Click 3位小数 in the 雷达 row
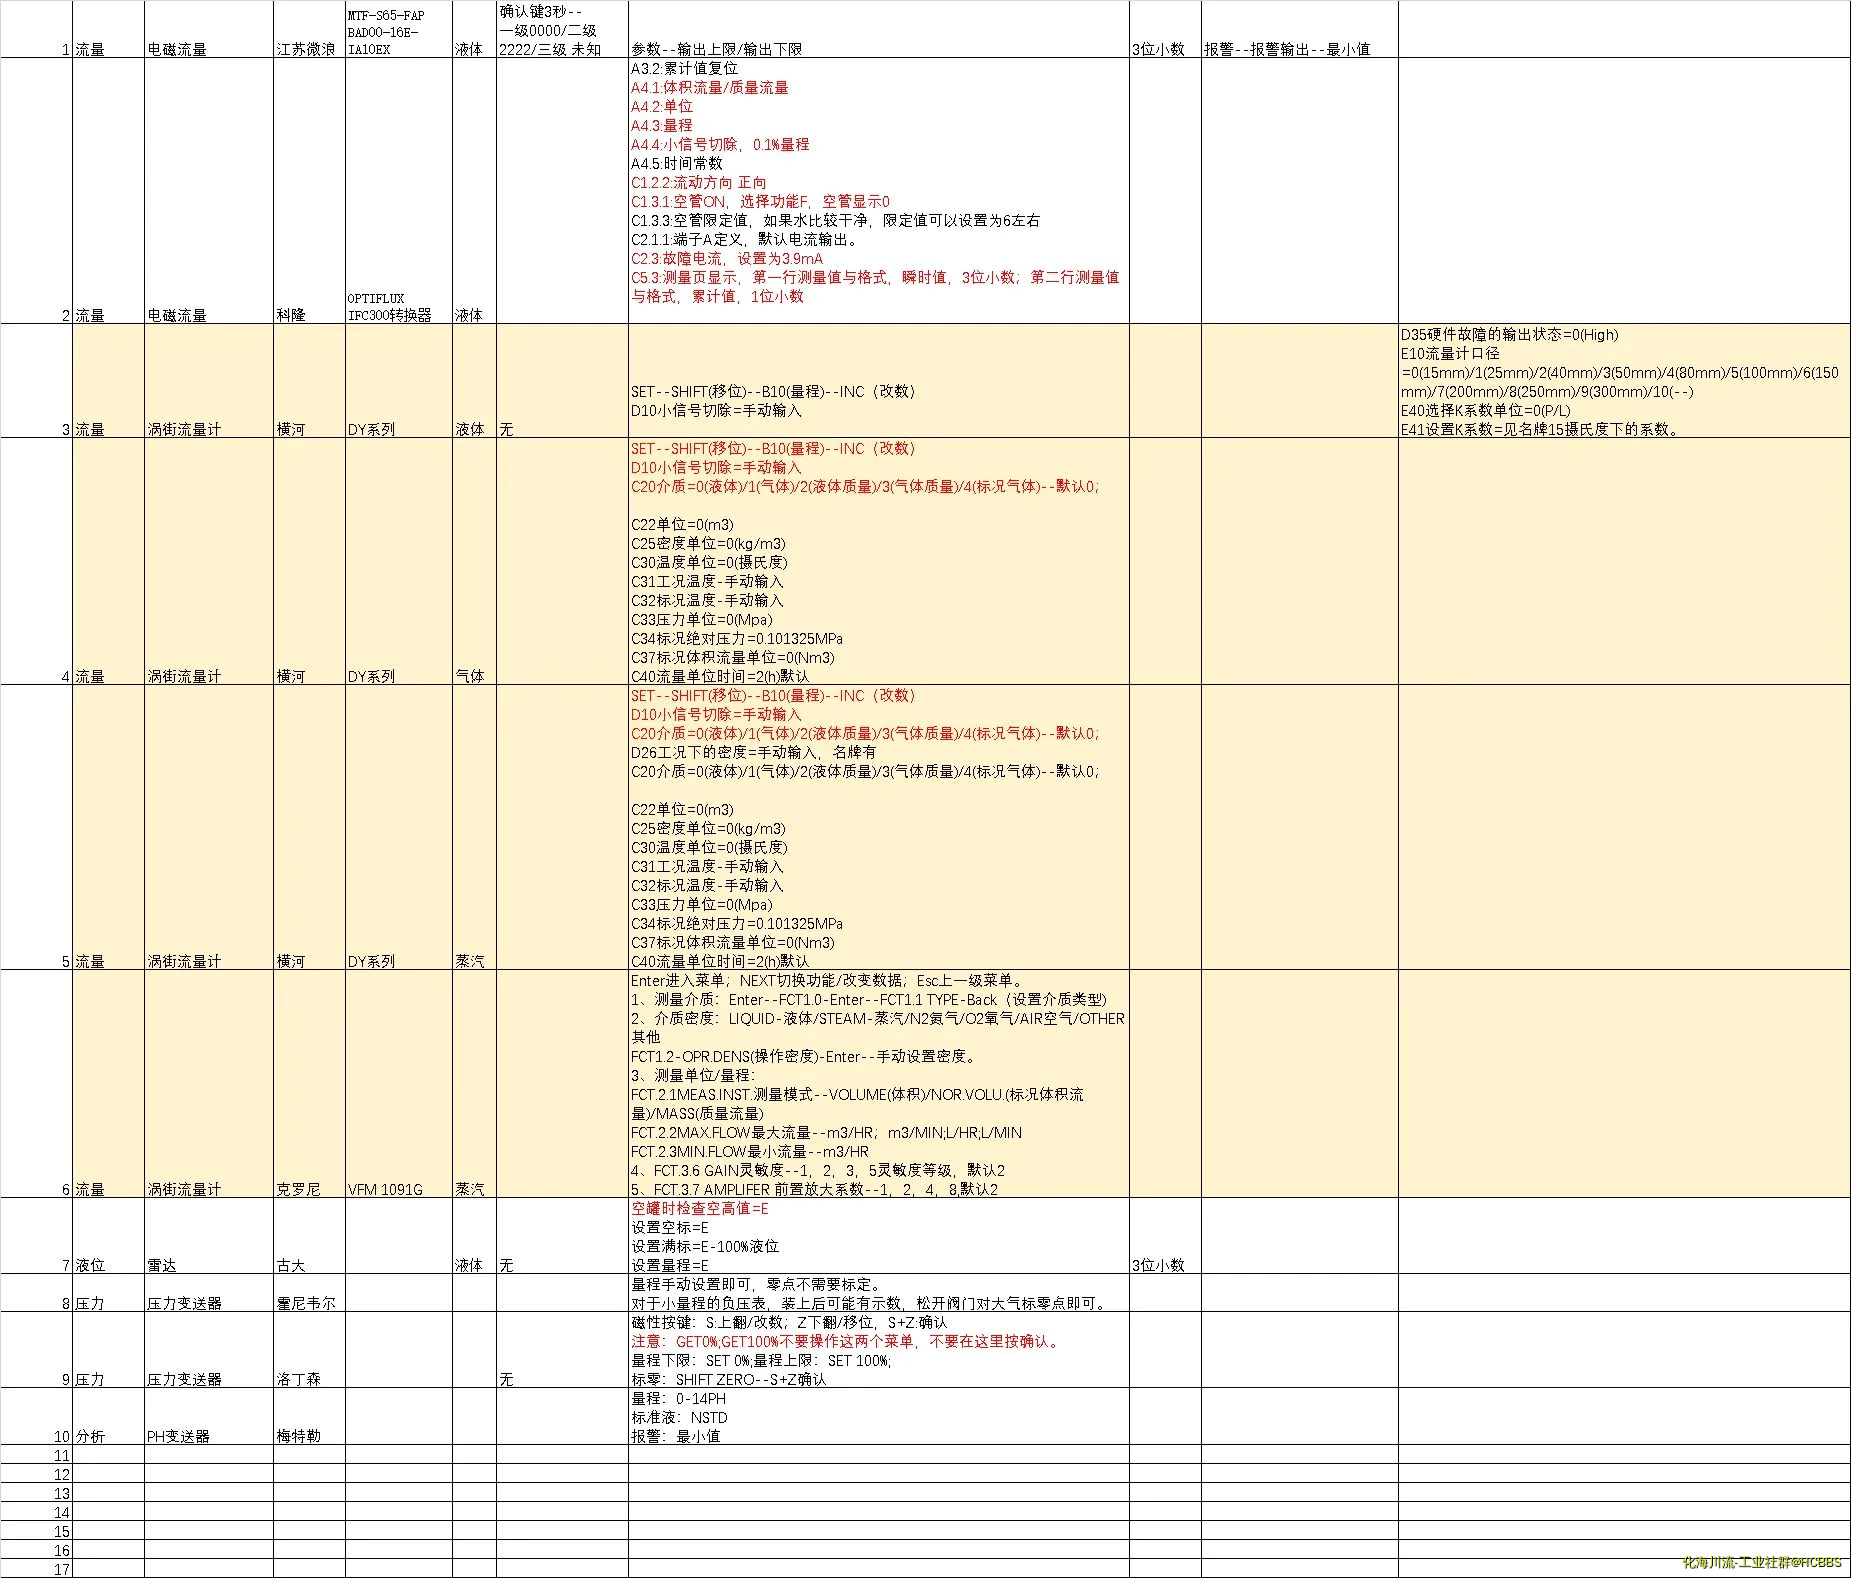The width and height of the screenshot is (1851, 1578). pos(1165,1236)
